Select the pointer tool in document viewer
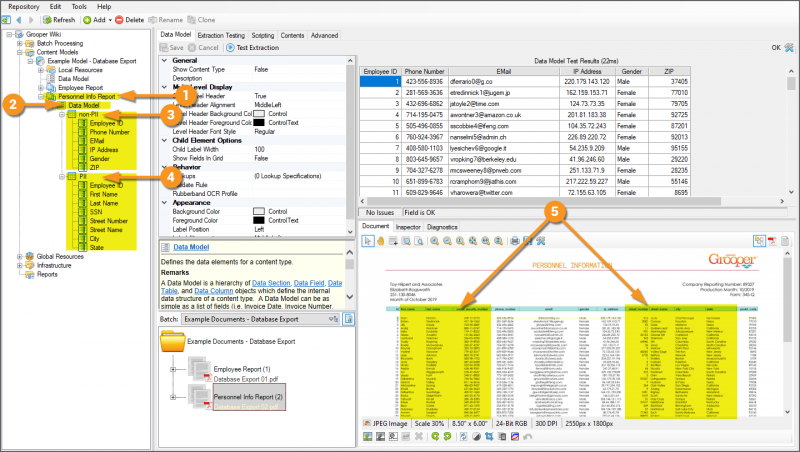 click(x=368, y=241)
